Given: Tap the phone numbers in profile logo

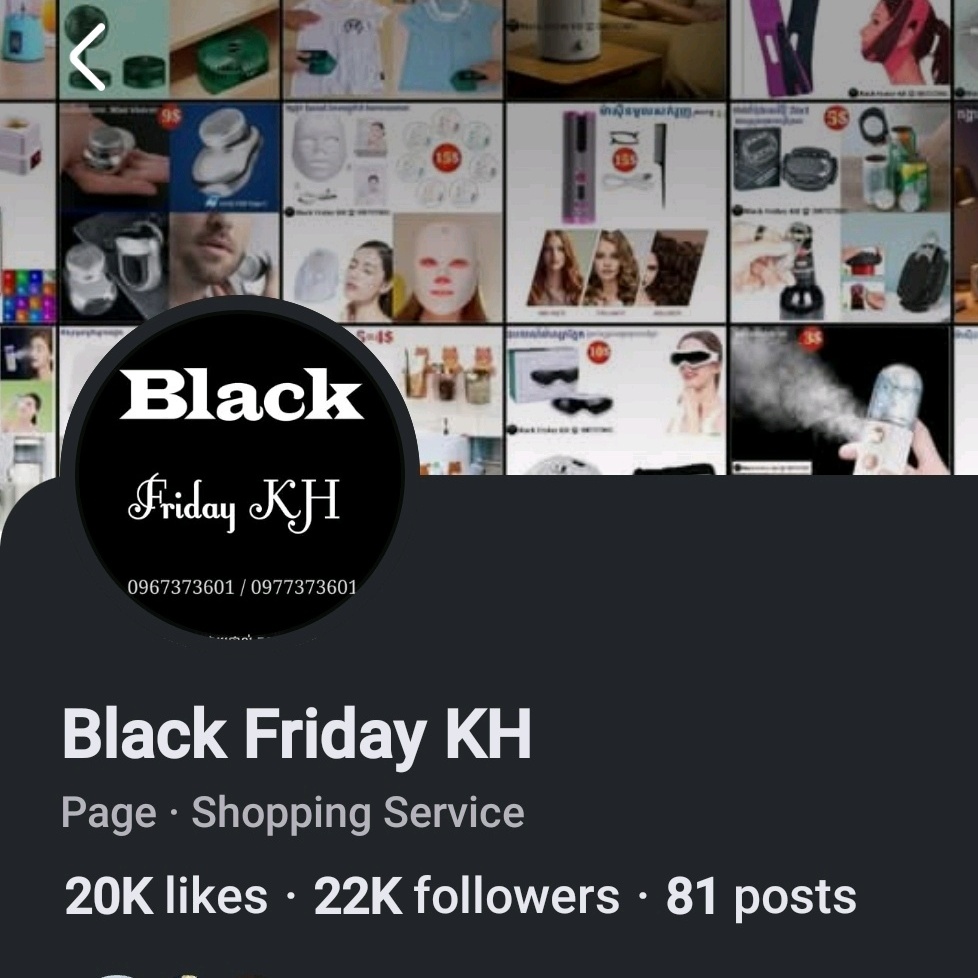Looking at the screenshot, I should 242,587.
